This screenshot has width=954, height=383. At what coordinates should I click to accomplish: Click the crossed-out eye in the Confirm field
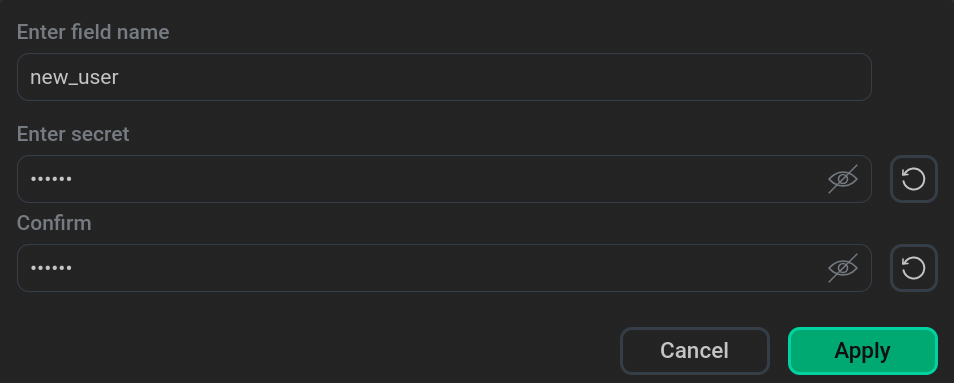pos(843,268)
